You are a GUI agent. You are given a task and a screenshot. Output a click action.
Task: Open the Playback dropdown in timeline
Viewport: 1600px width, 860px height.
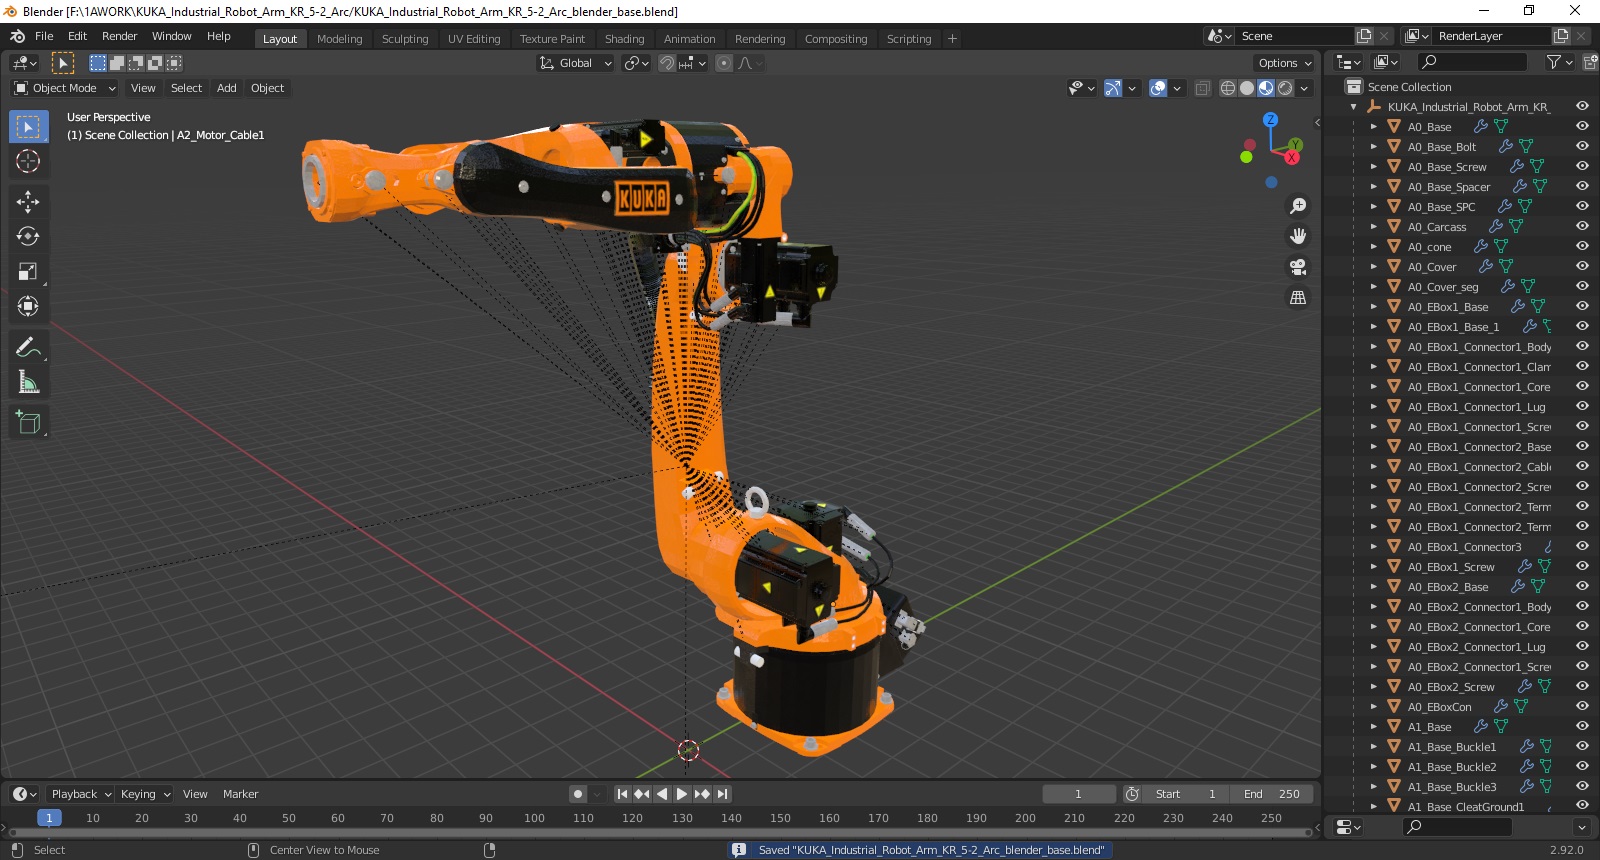pos(81,794)
